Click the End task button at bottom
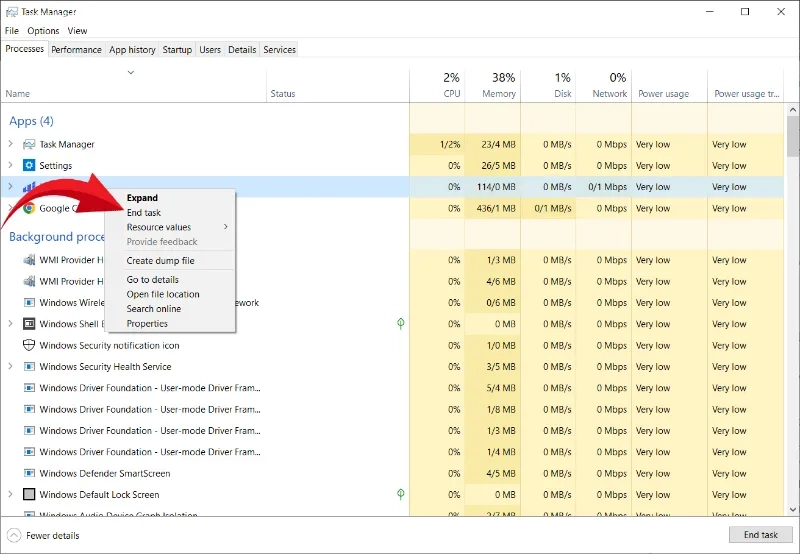The width and height of the screenshot is (800, 554). click(761, 535)
